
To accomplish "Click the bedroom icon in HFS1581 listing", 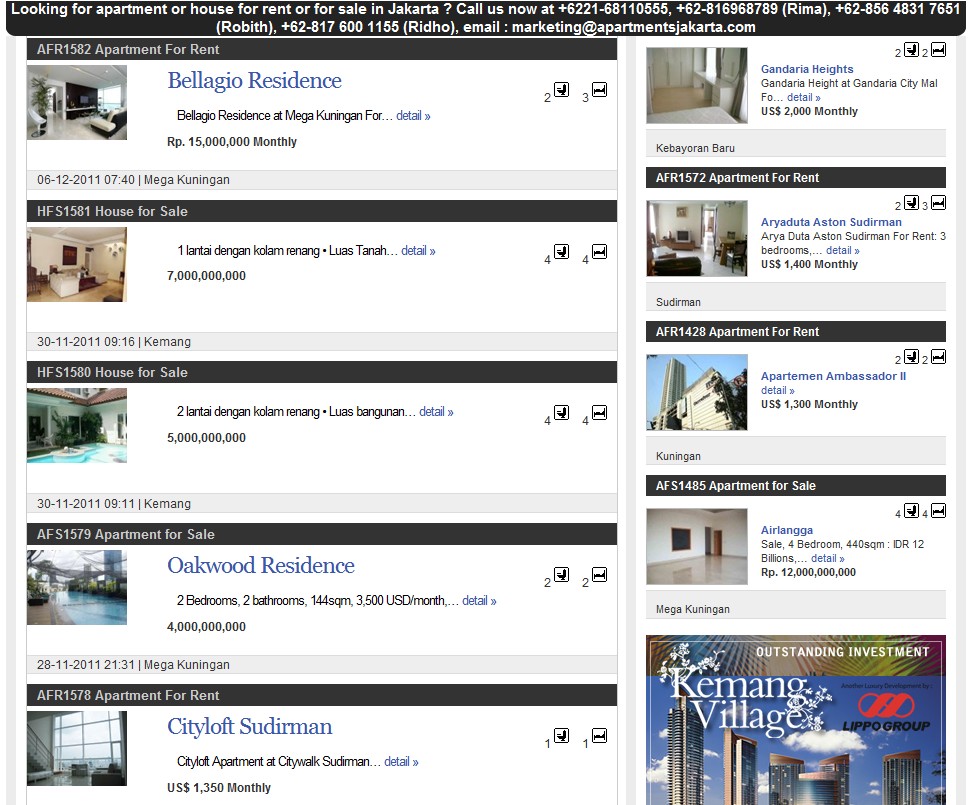I will pyautogui.click(x=599, y=252).
